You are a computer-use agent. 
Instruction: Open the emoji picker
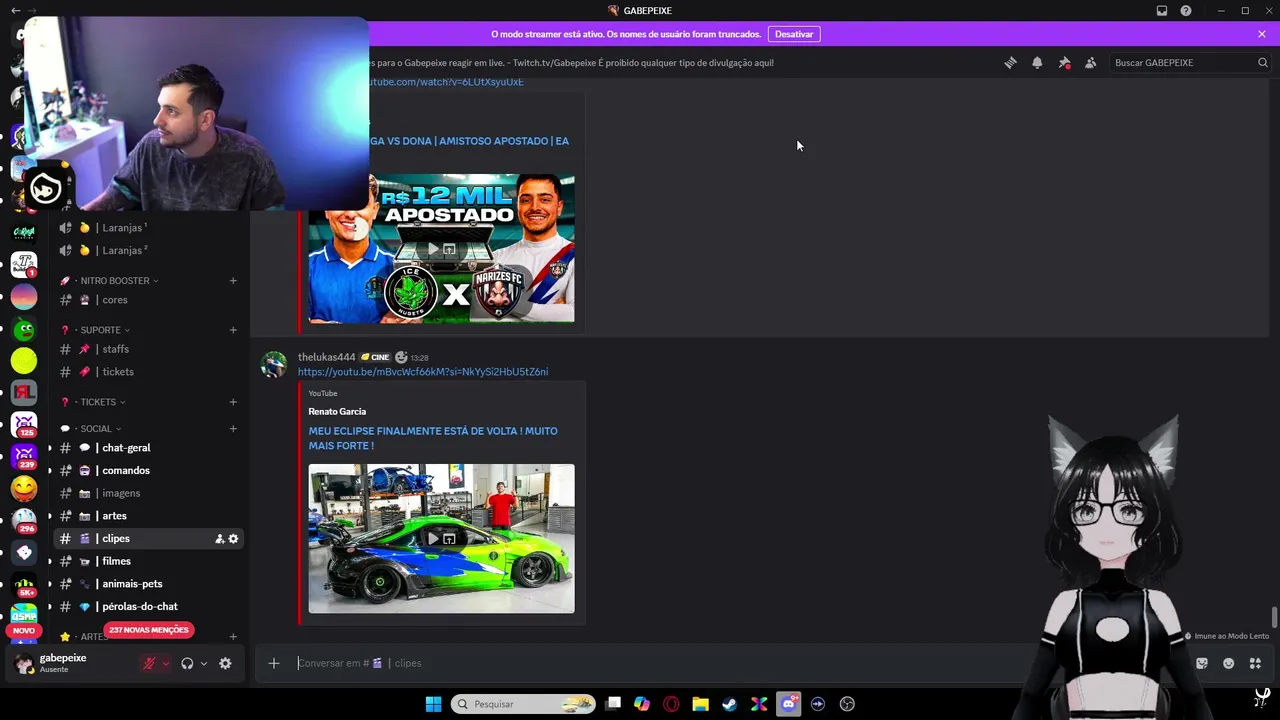(1228, 663)
